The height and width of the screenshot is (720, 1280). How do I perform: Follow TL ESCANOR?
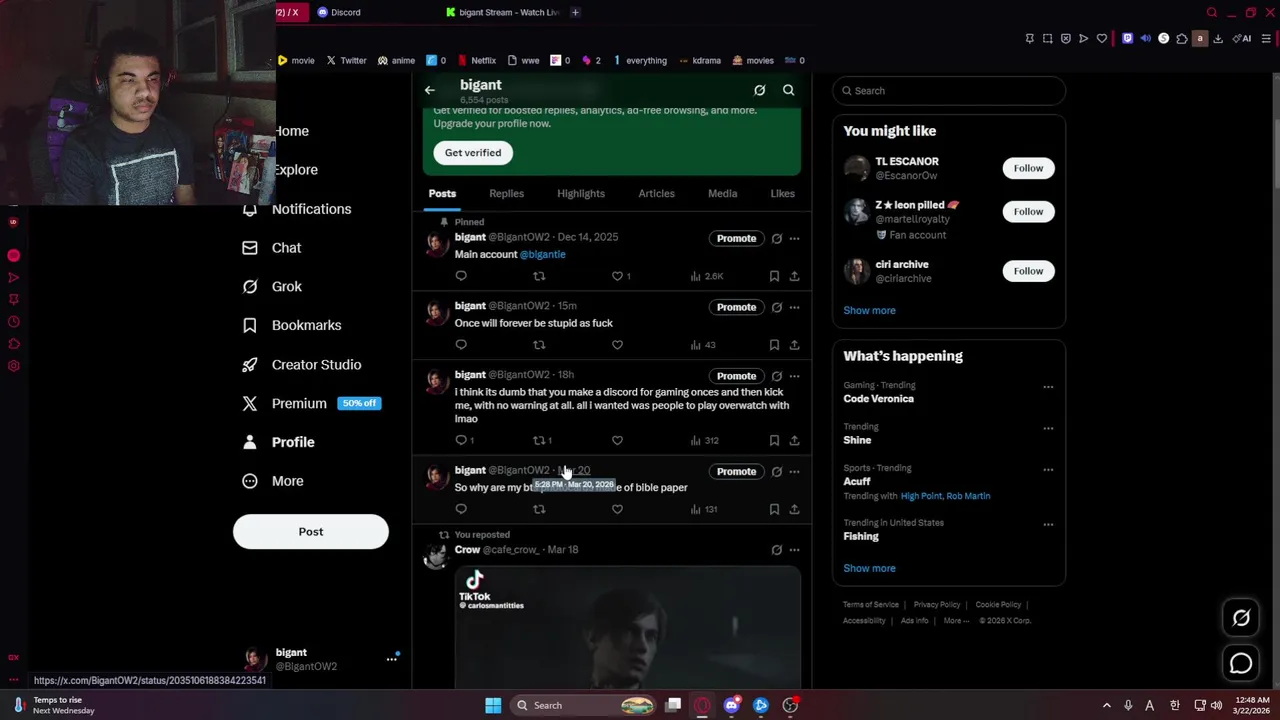pos(1028,168)
